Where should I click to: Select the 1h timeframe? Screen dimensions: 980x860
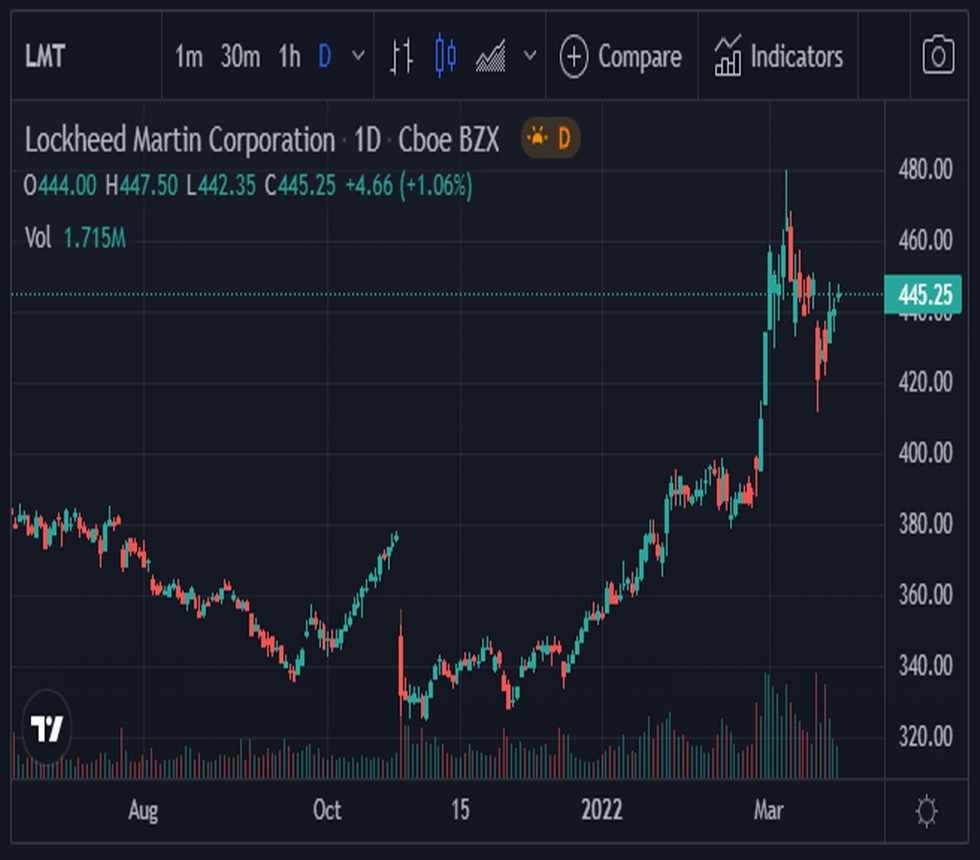pos(289,57)
